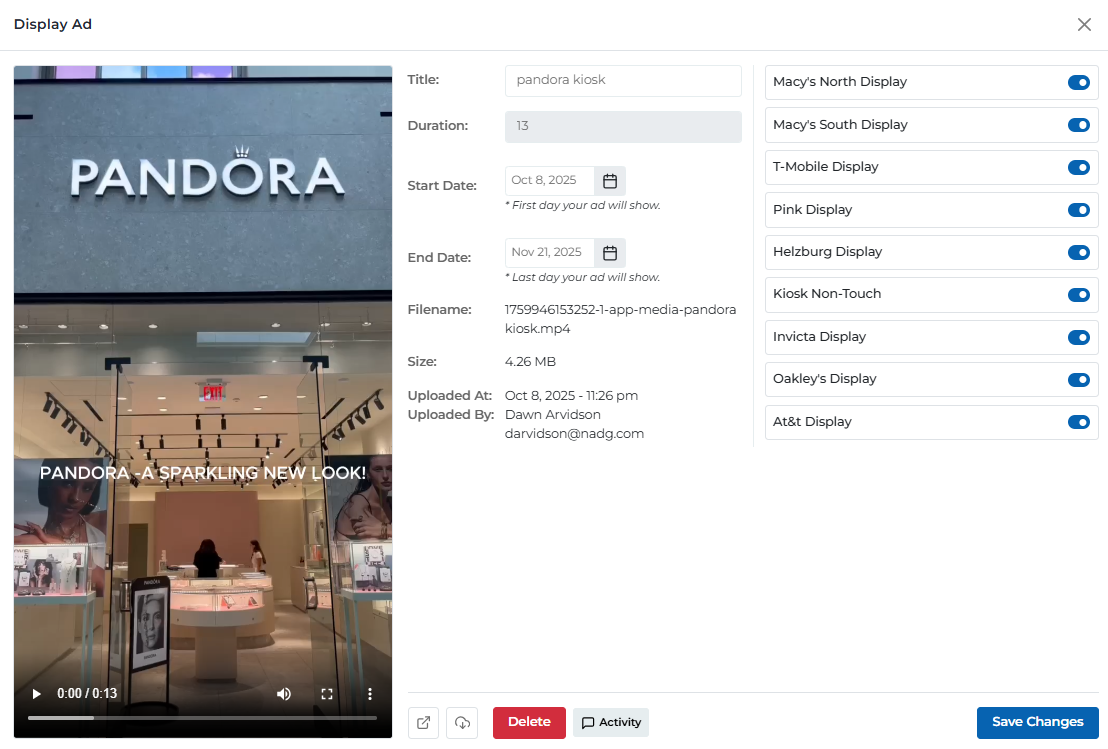The image size is (1108, 749).
Task: Open the Activity log
Action: click(x=611, y=723)
